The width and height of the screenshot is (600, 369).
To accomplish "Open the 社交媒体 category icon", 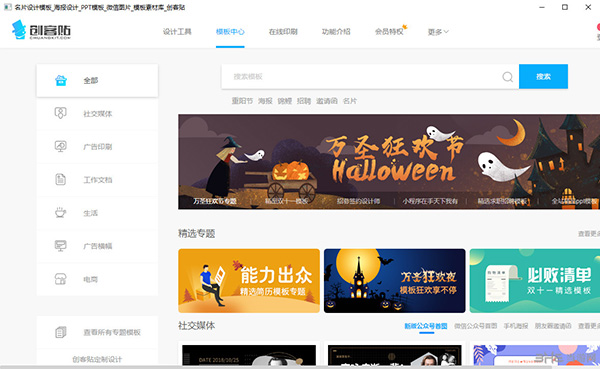I will pyautogui.click(x=60, y=113).
